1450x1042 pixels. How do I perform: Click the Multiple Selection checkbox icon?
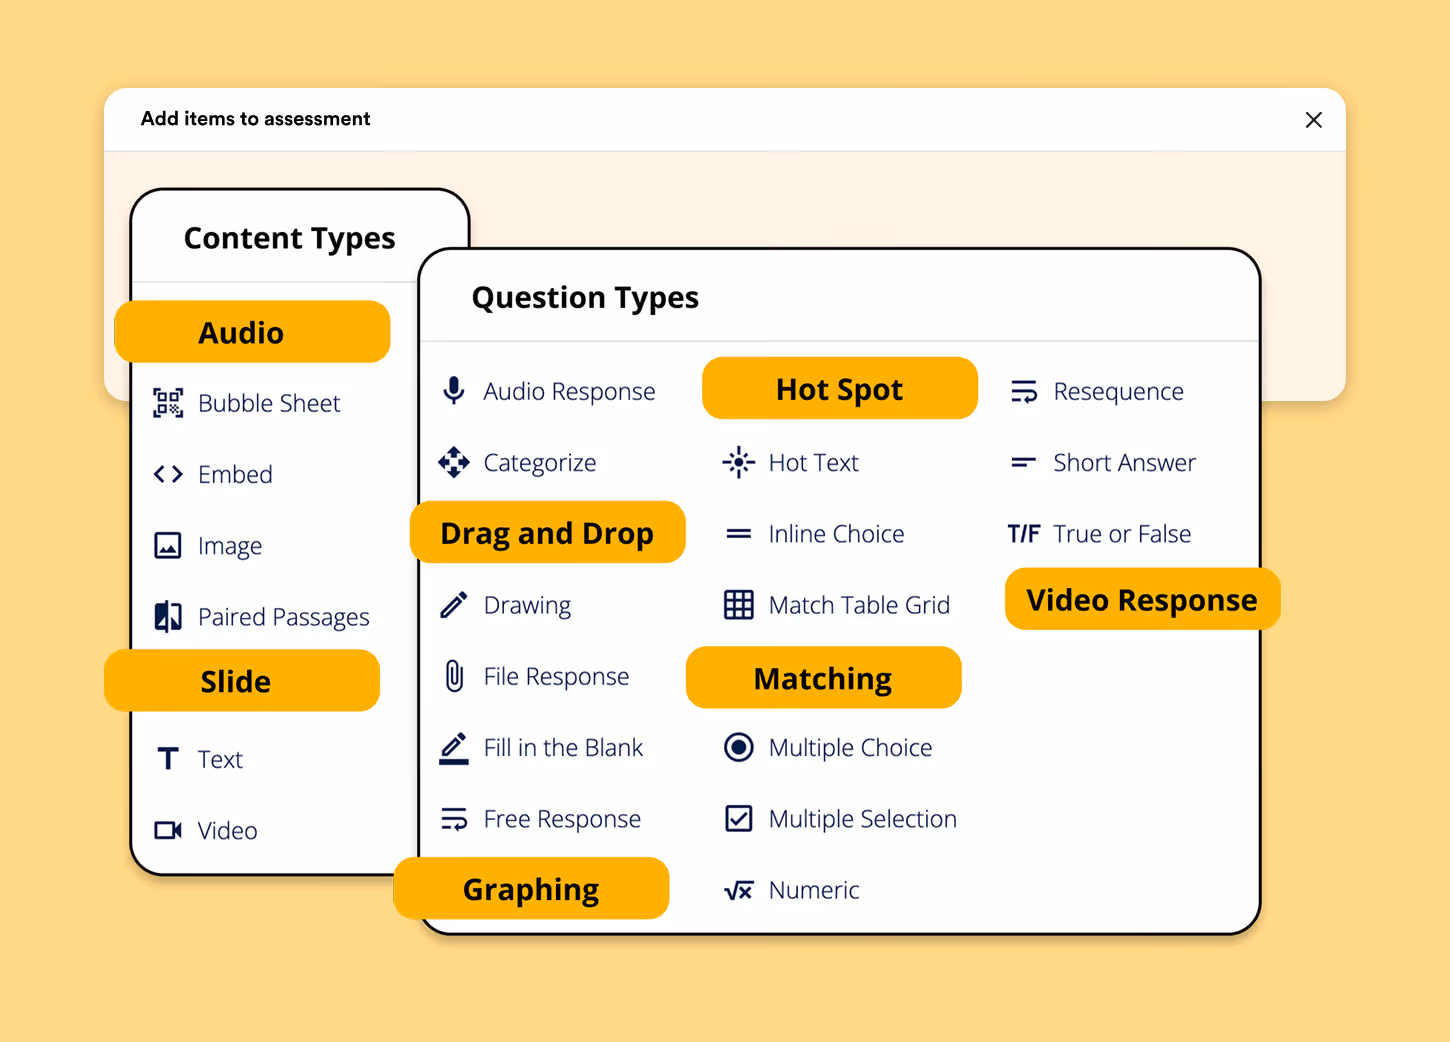739,819
